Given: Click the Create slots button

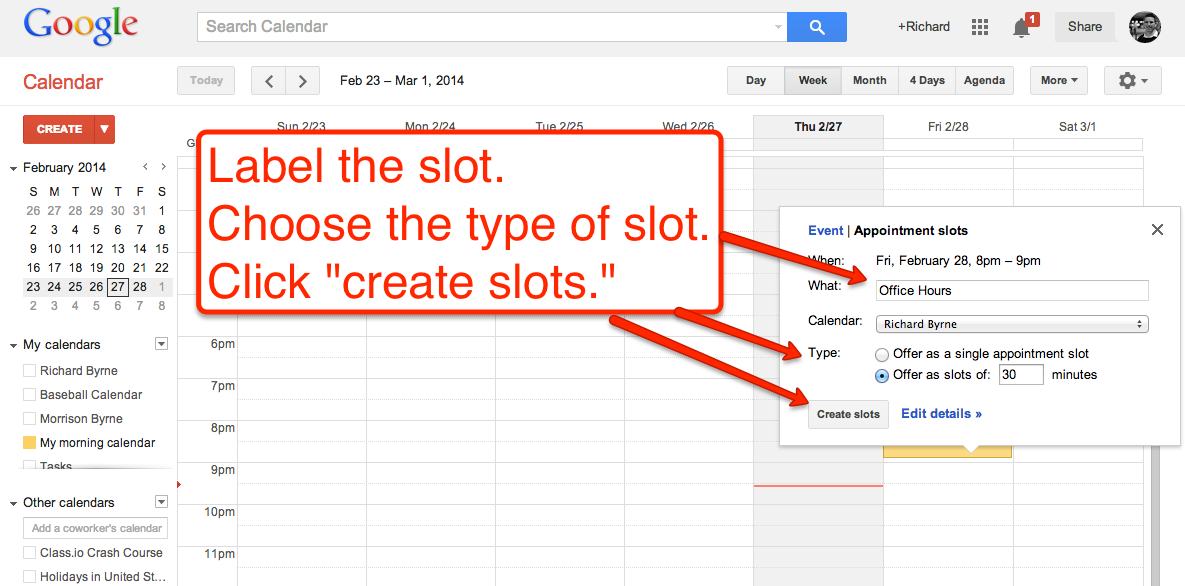Looking at the screenshot, I should coord(848,414).
